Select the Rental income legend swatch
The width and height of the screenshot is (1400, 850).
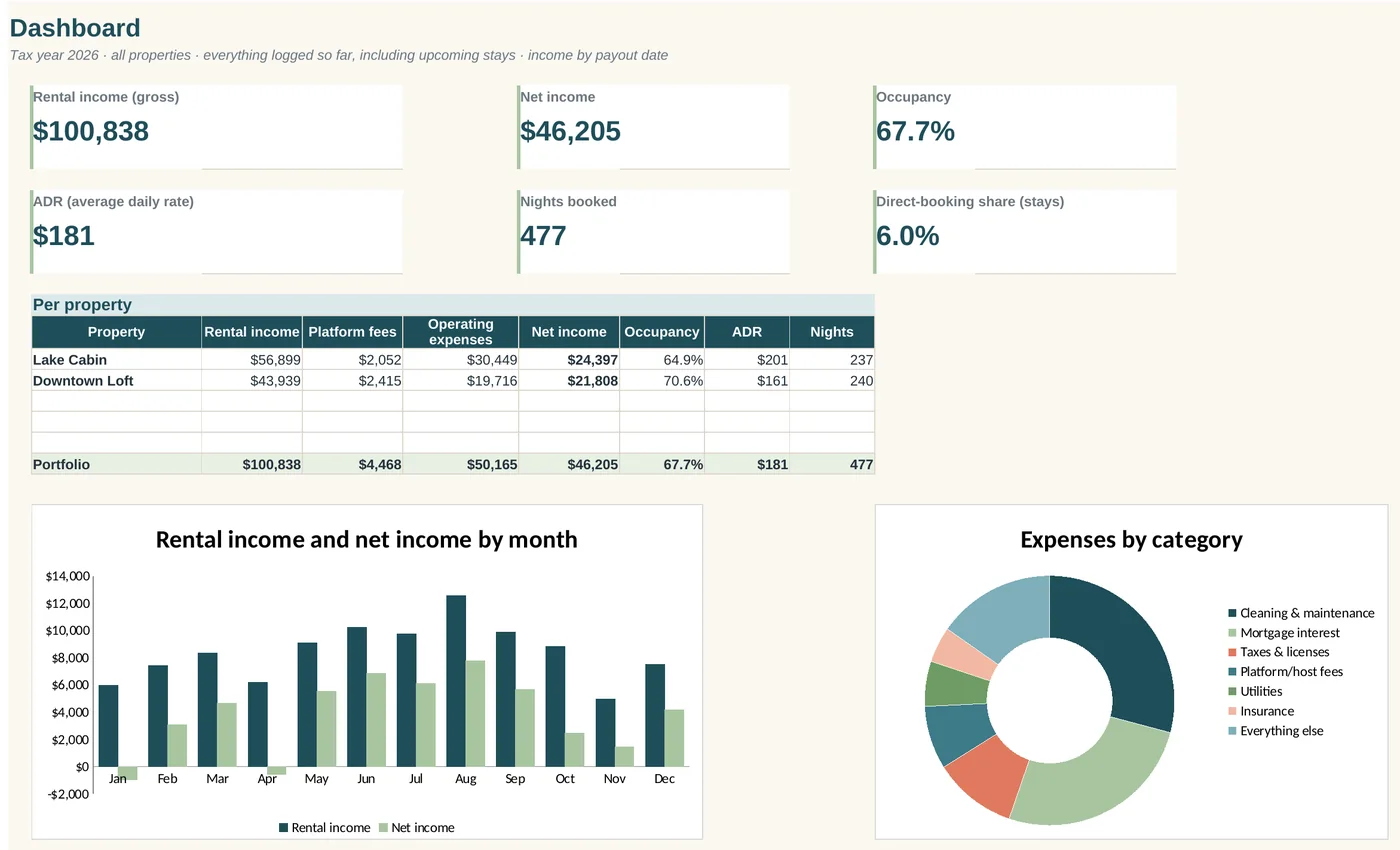(283, 828)
